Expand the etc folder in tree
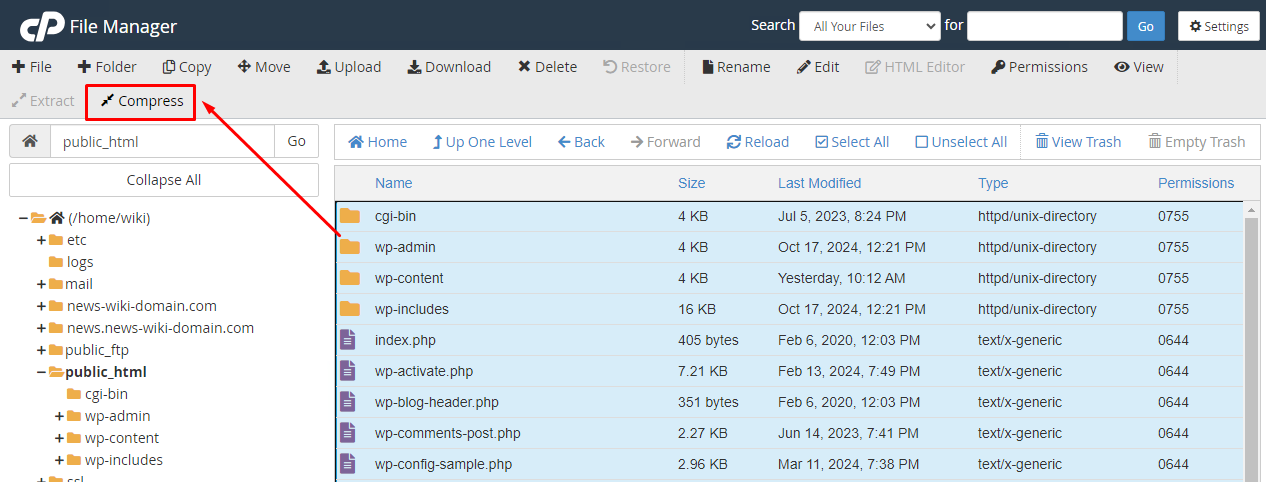The image size is (1266, 482). (x=42, y=240)
